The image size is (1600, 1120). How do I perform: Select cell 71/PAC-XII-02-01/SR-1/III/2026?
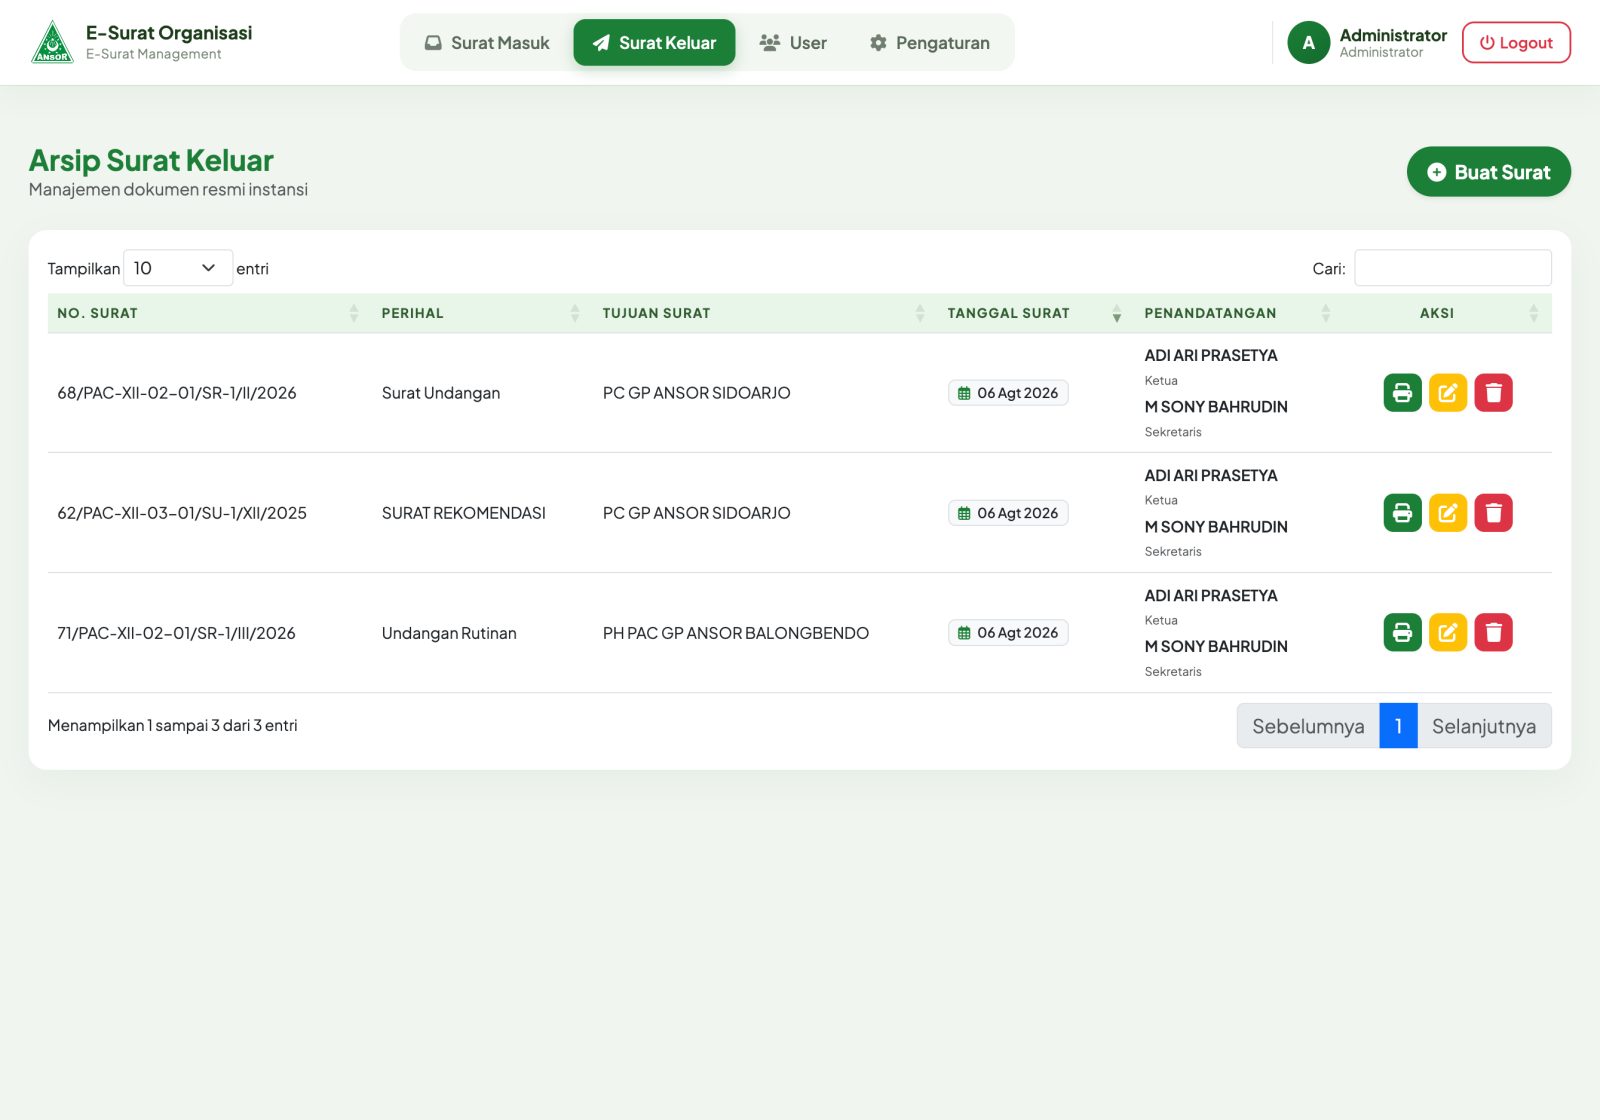[x=176, y=633]
